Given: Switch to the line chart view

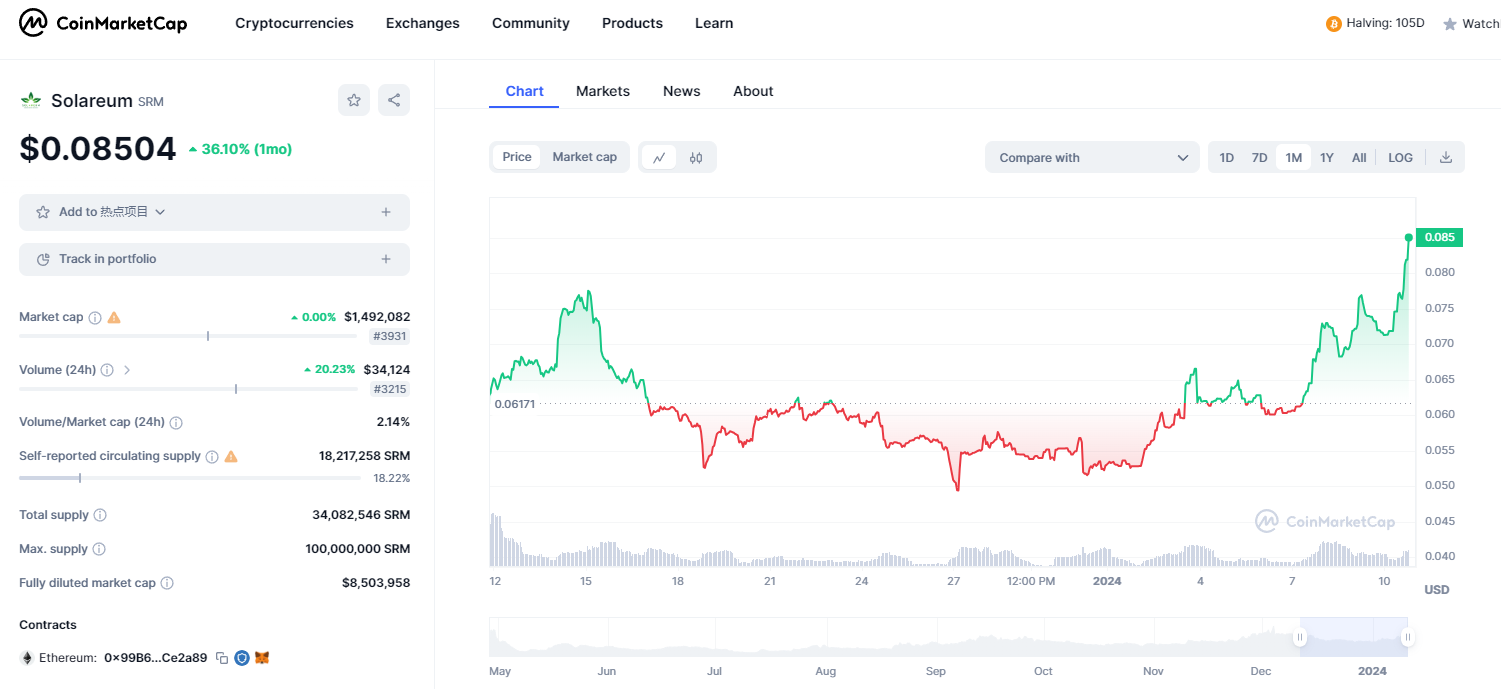Looking at the screenshot, I should pyautogui.click(x=659, y=157).
